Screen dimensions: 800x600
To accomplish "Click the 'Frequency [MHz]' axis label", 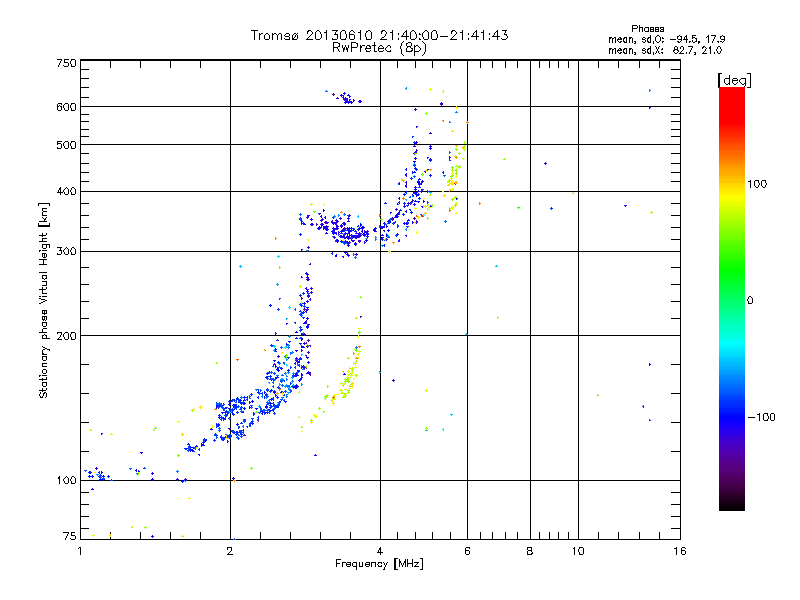I will (379, 564).
